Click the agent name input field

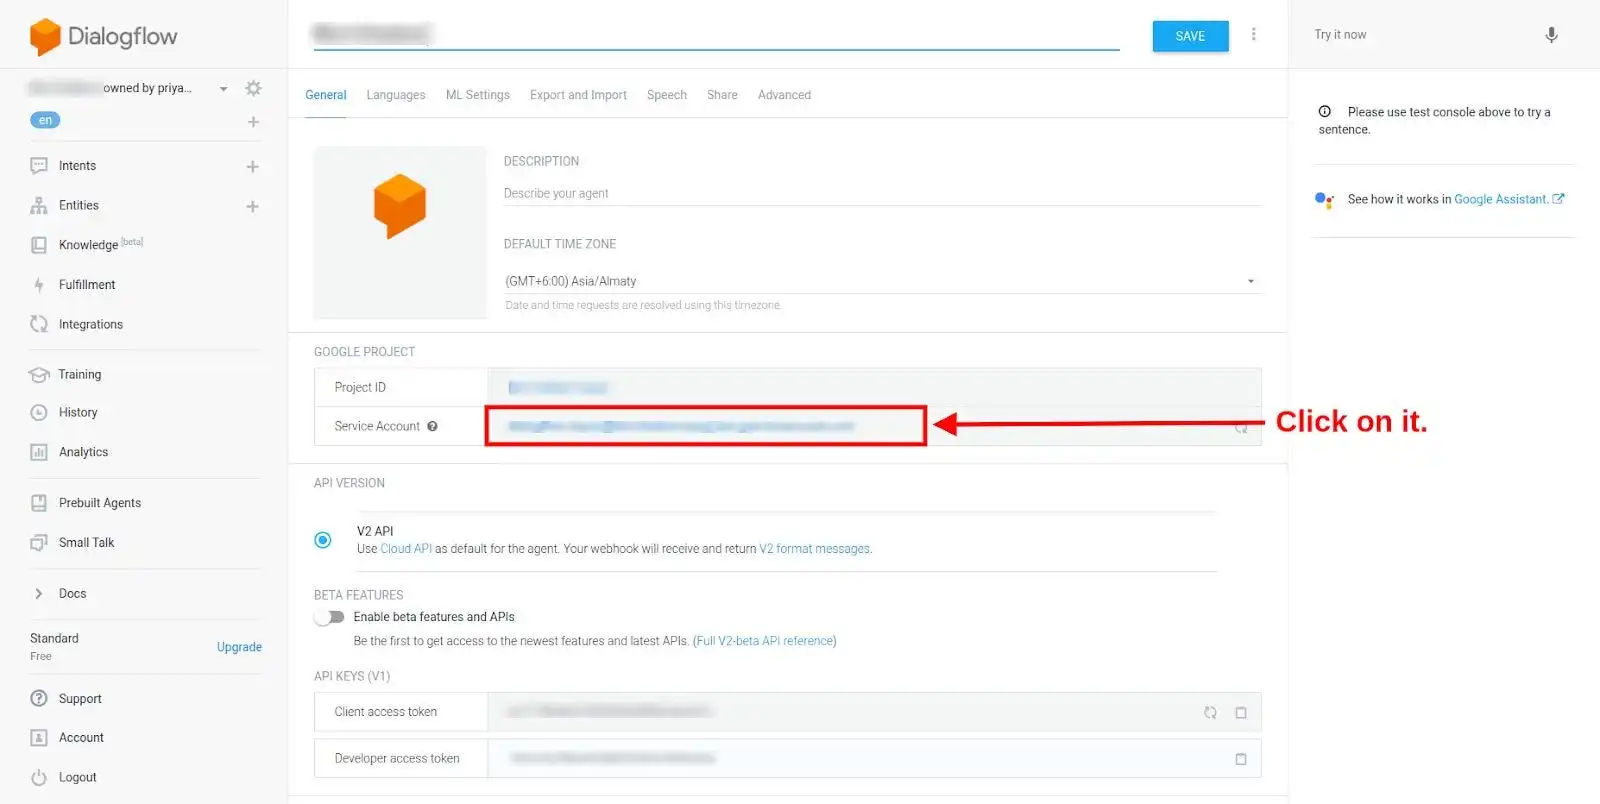tap(716, 34)
